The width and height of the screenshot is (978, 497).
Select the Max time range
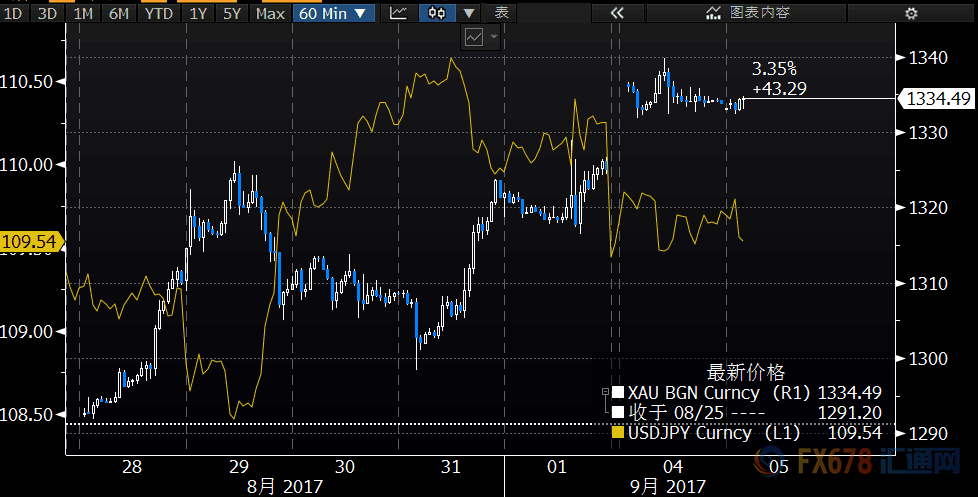tap(269, 13)
